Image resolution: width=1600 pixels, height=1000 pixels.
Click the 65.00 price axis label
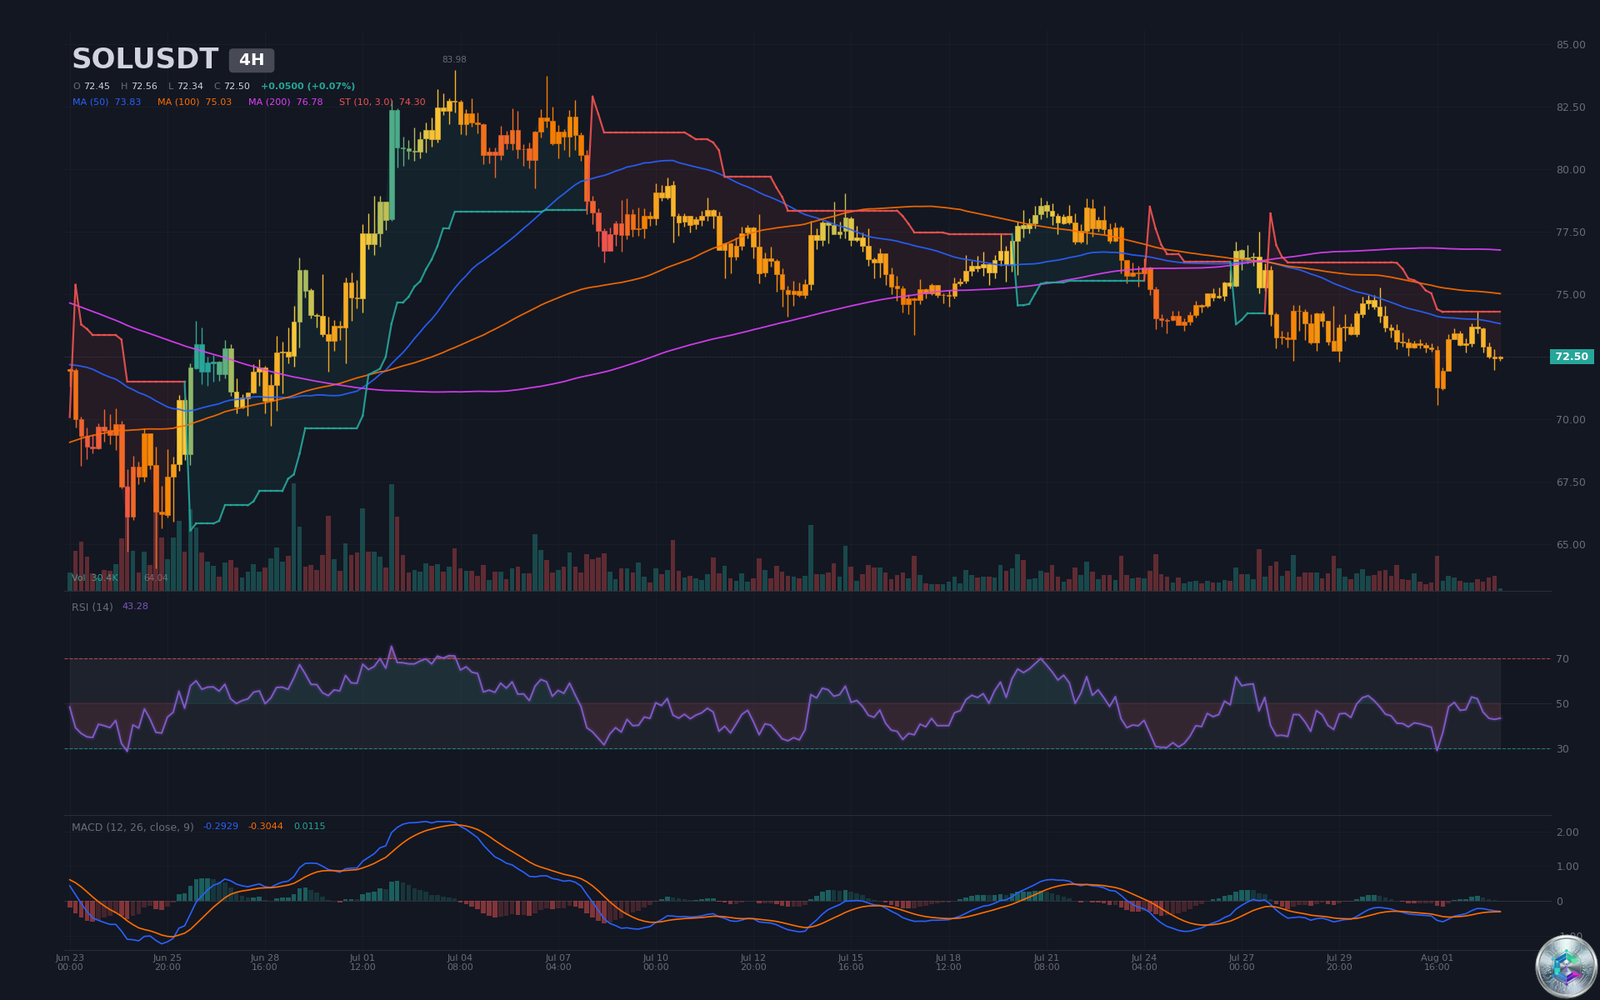point(1570,545)
